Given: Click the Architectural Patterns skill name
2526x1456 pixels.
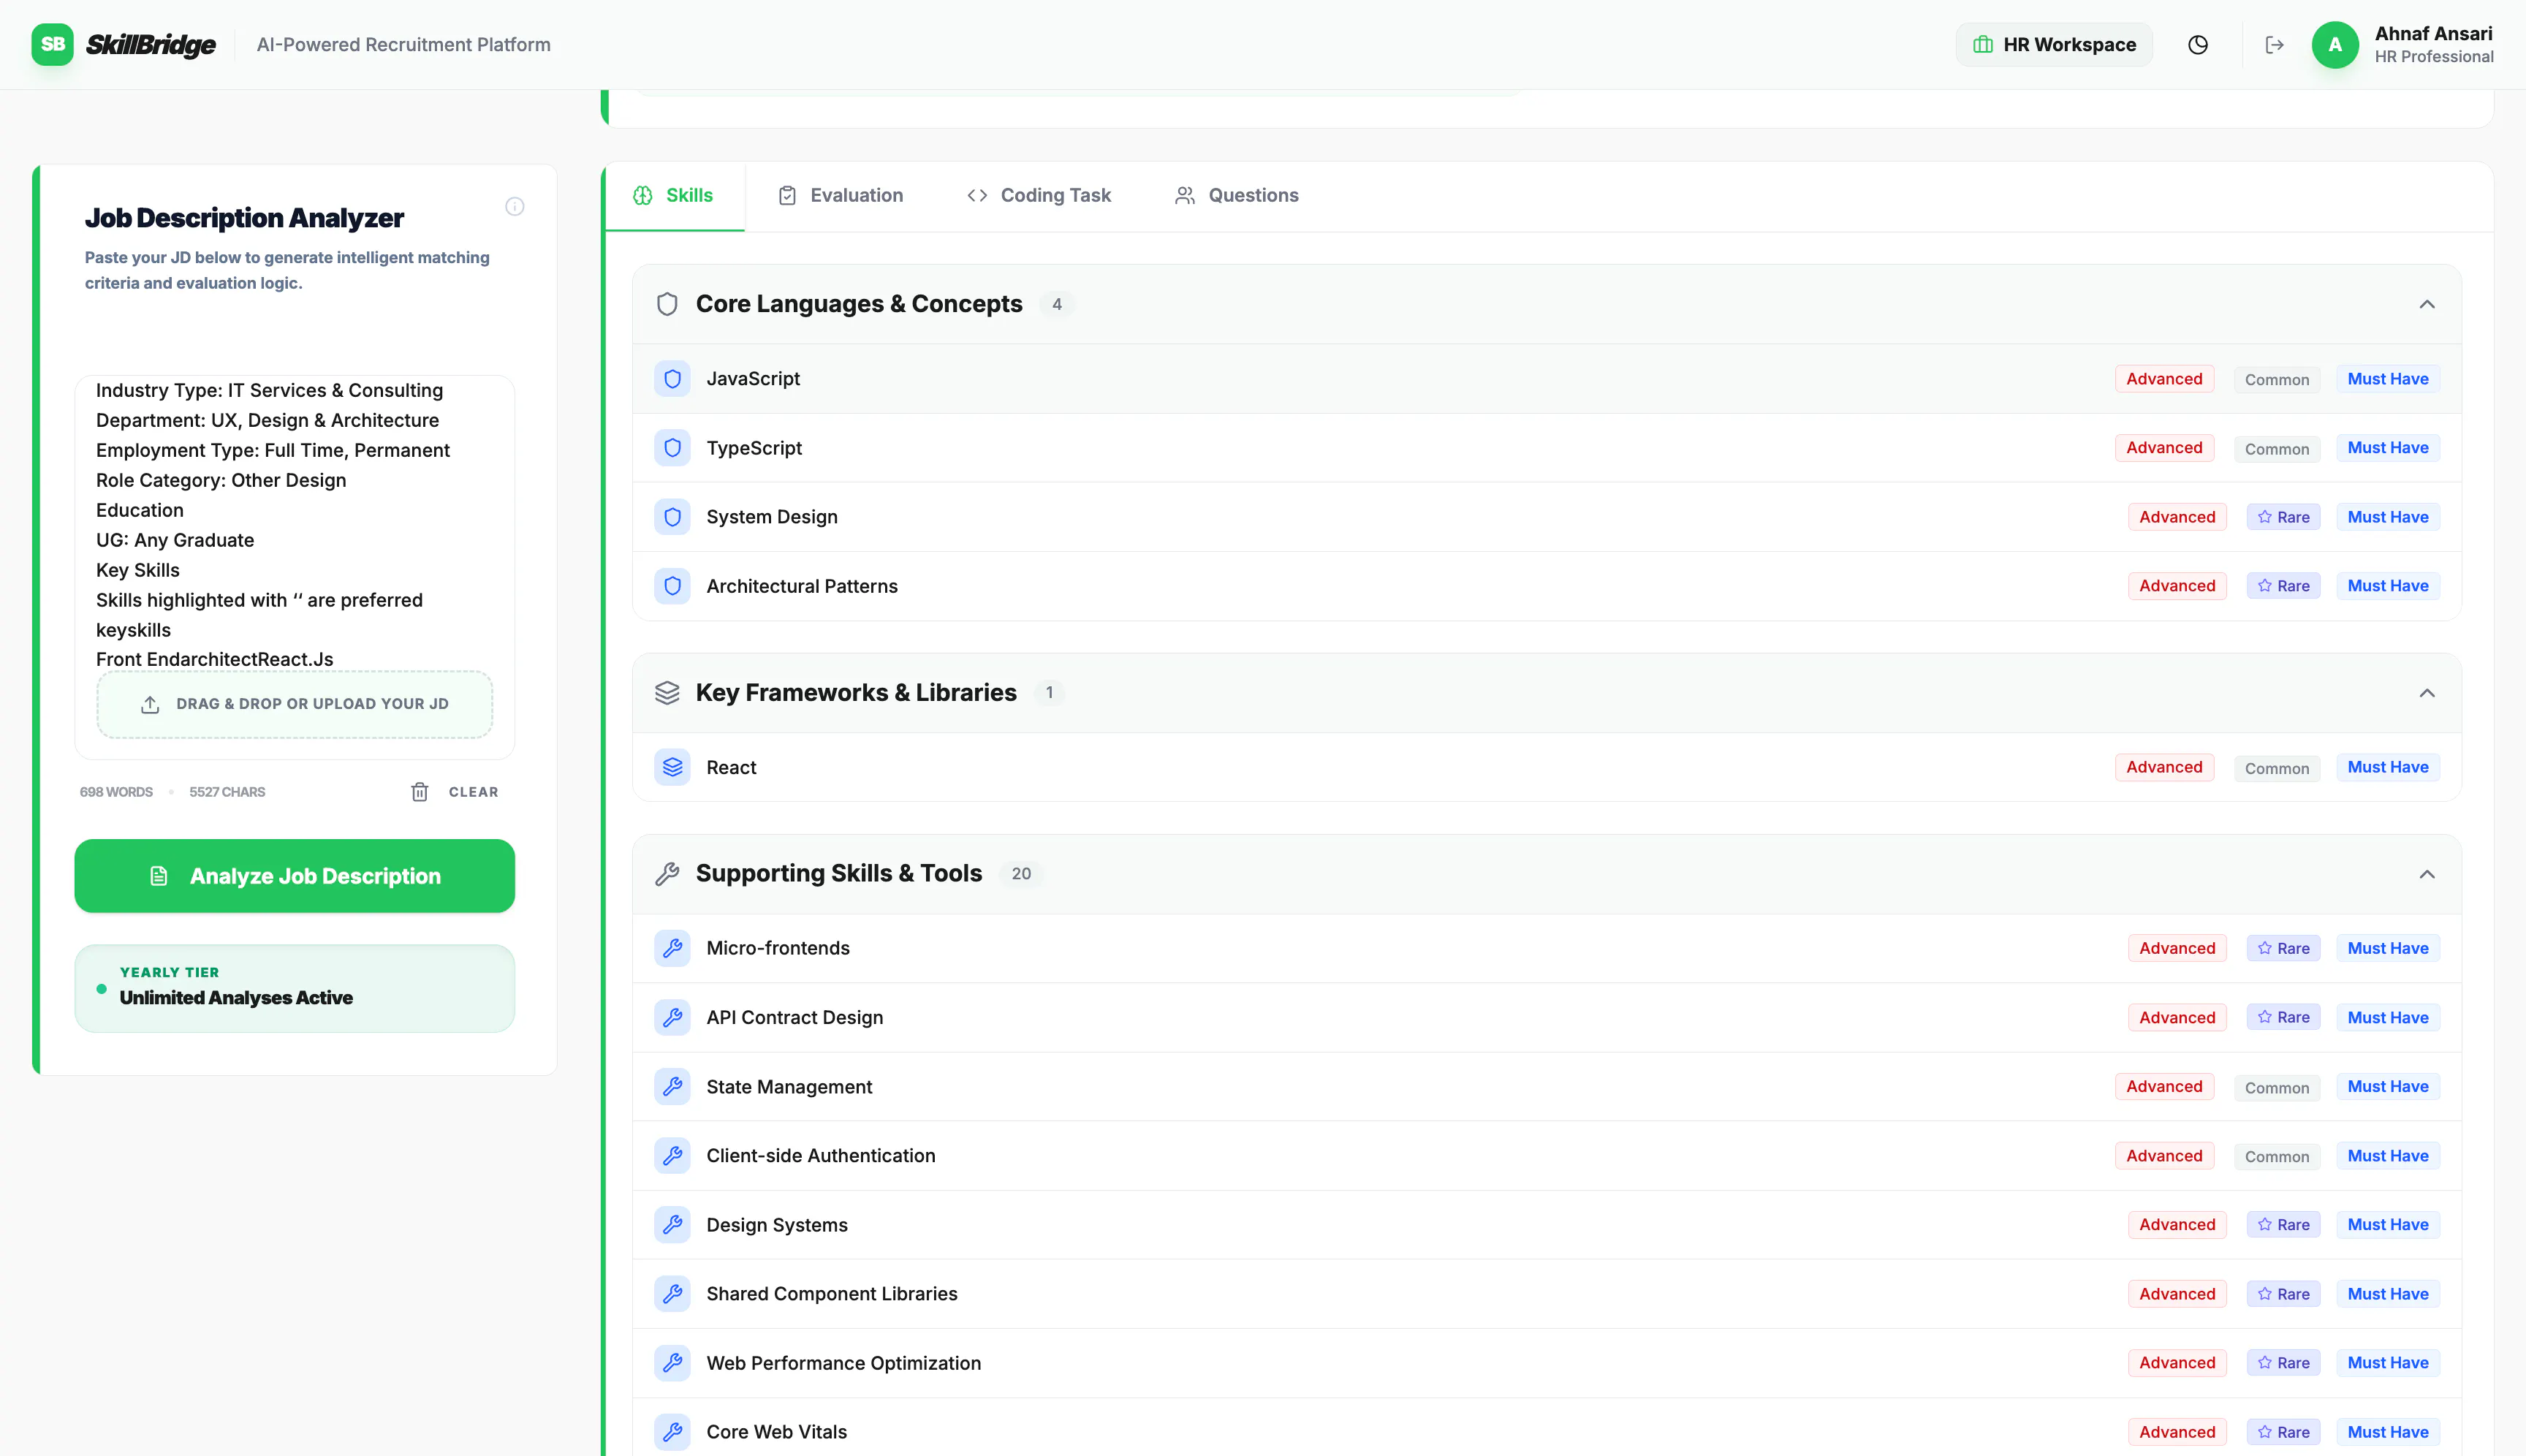Looking at the screenshot, I should pyautogui.click(x=802, y=586).
